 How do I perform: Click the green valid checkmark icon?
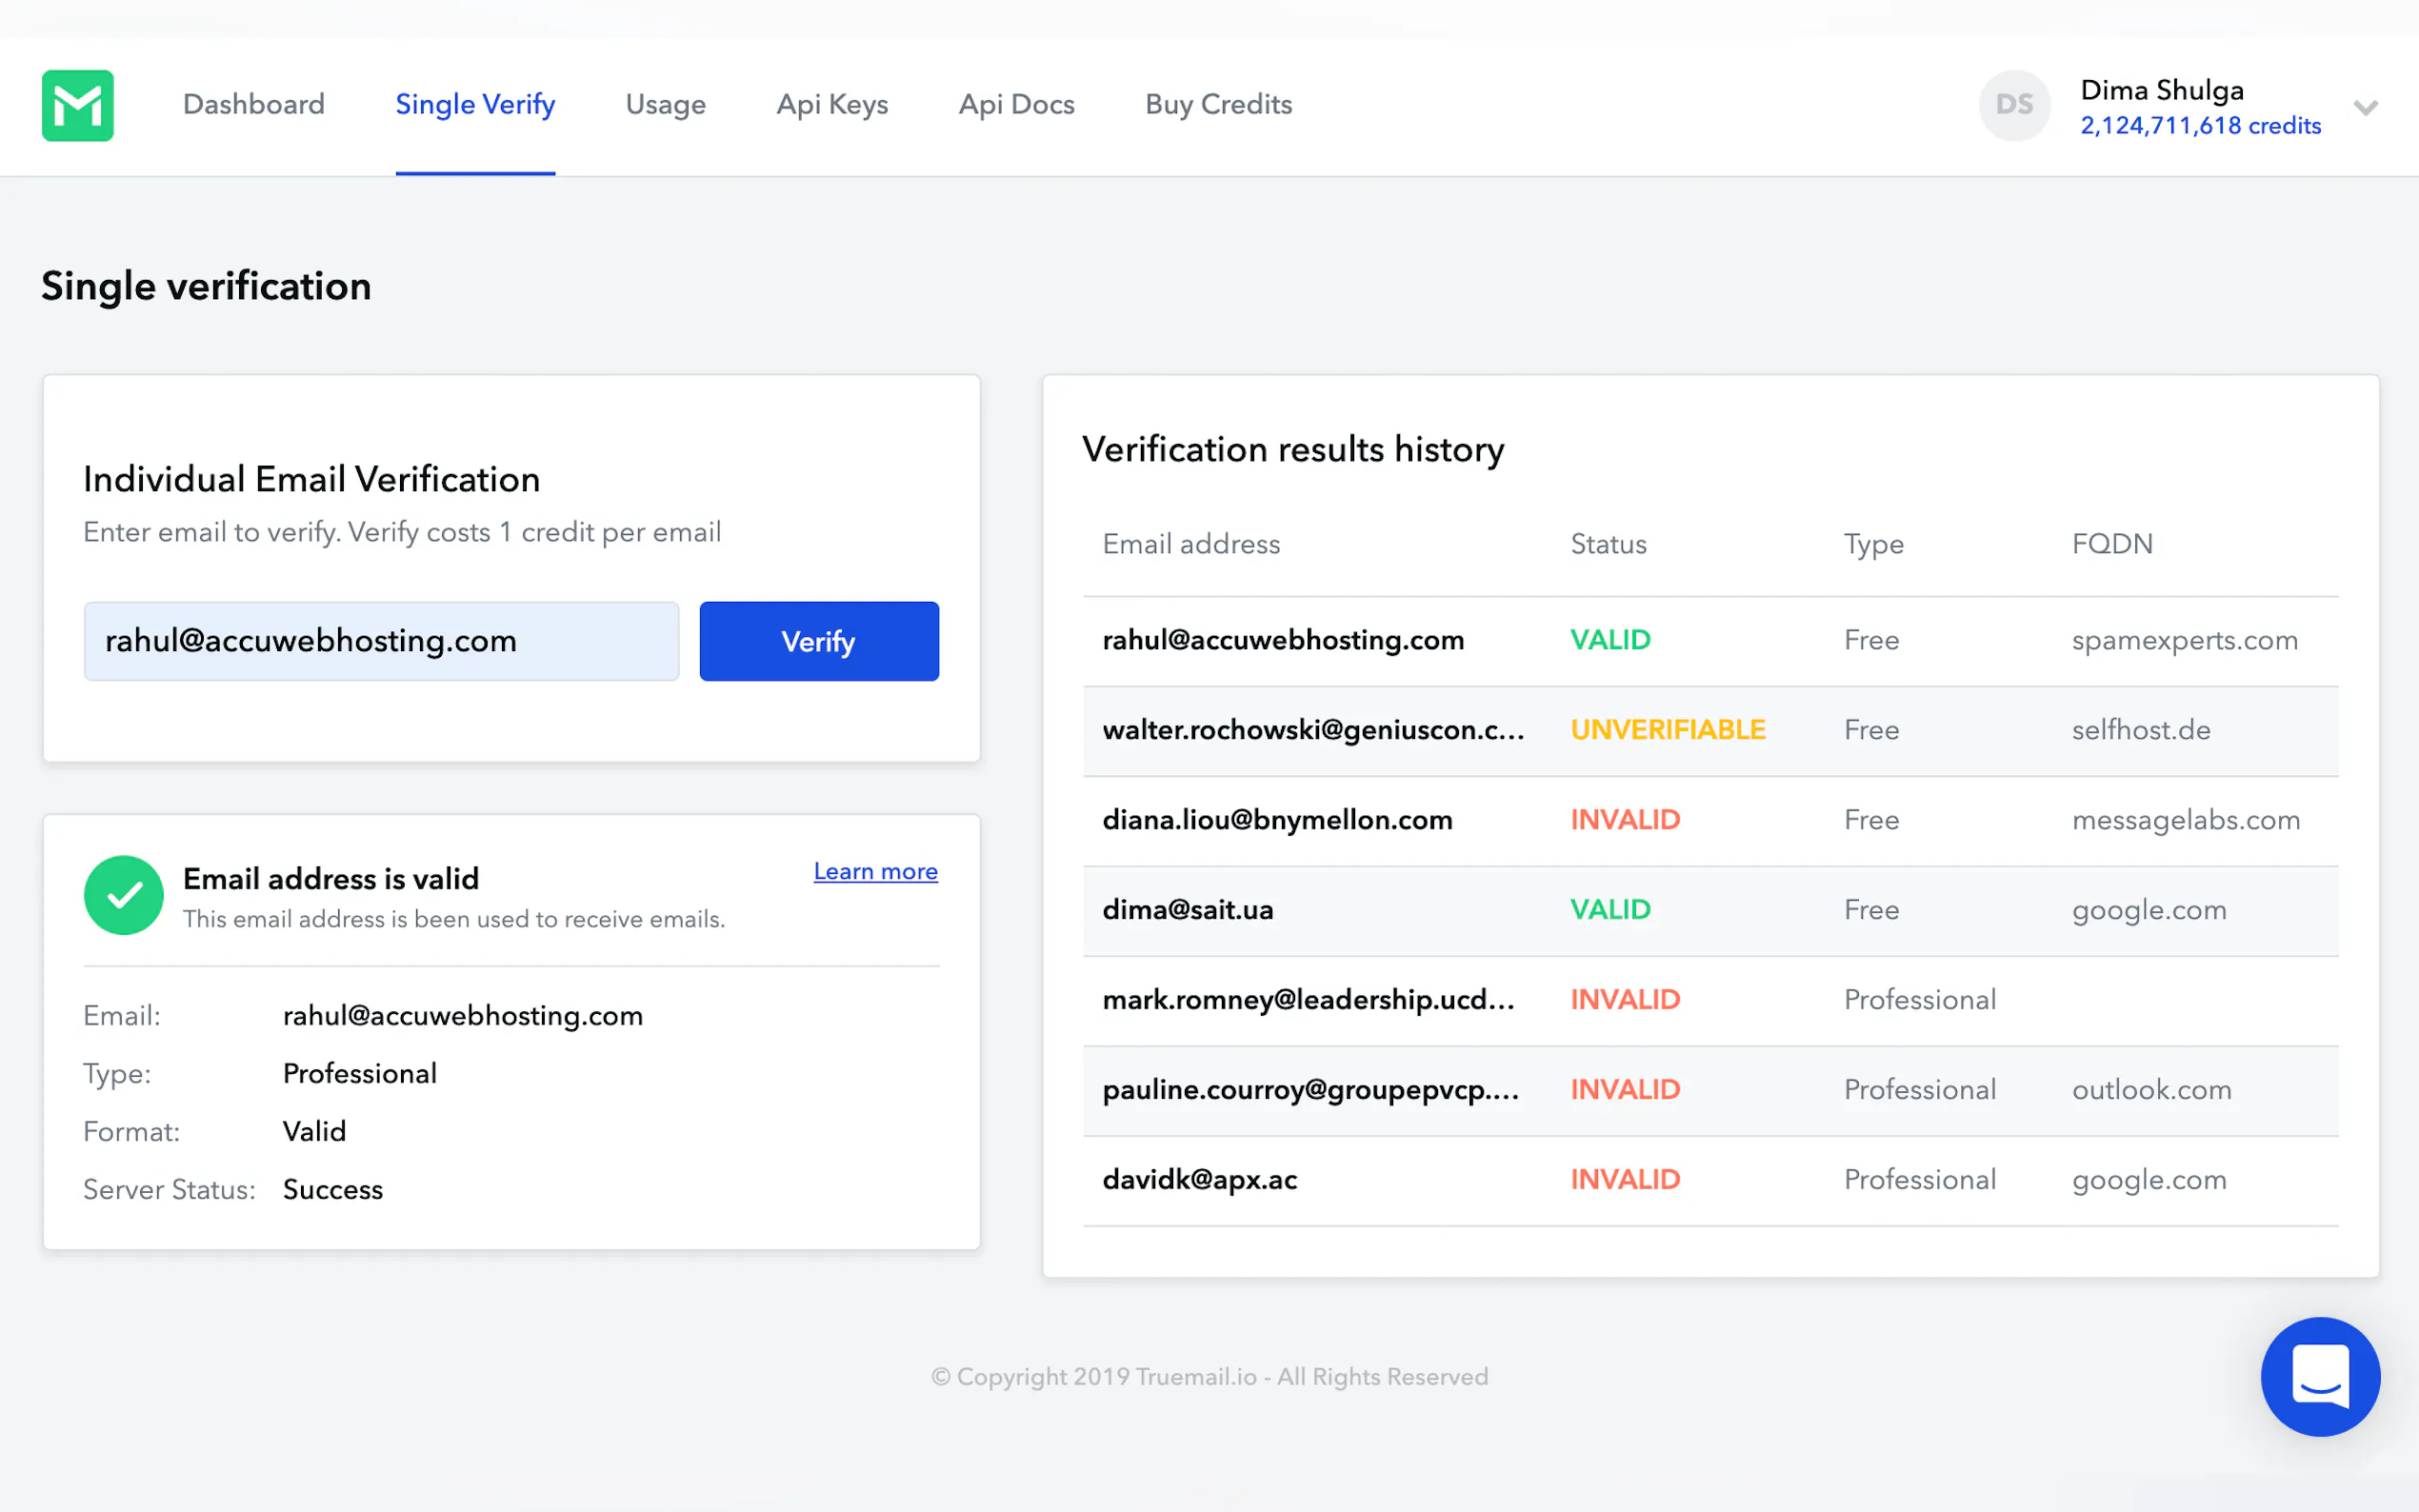click(x=123, y=895)
